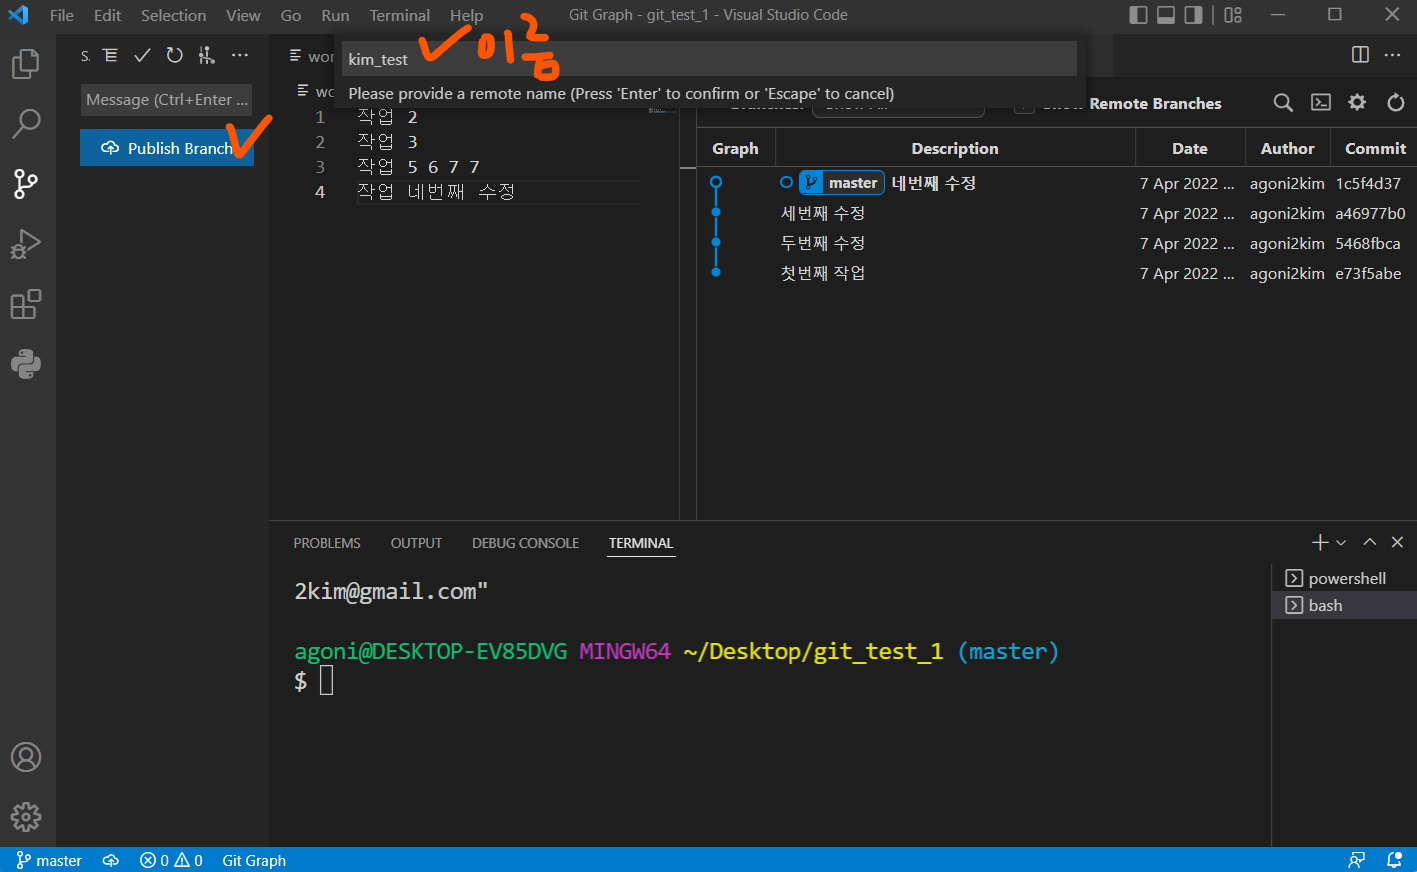This screenshot has width=1417, height=872.
Task: Select the powershell terminal session
Action: (x=1344, y=578)
